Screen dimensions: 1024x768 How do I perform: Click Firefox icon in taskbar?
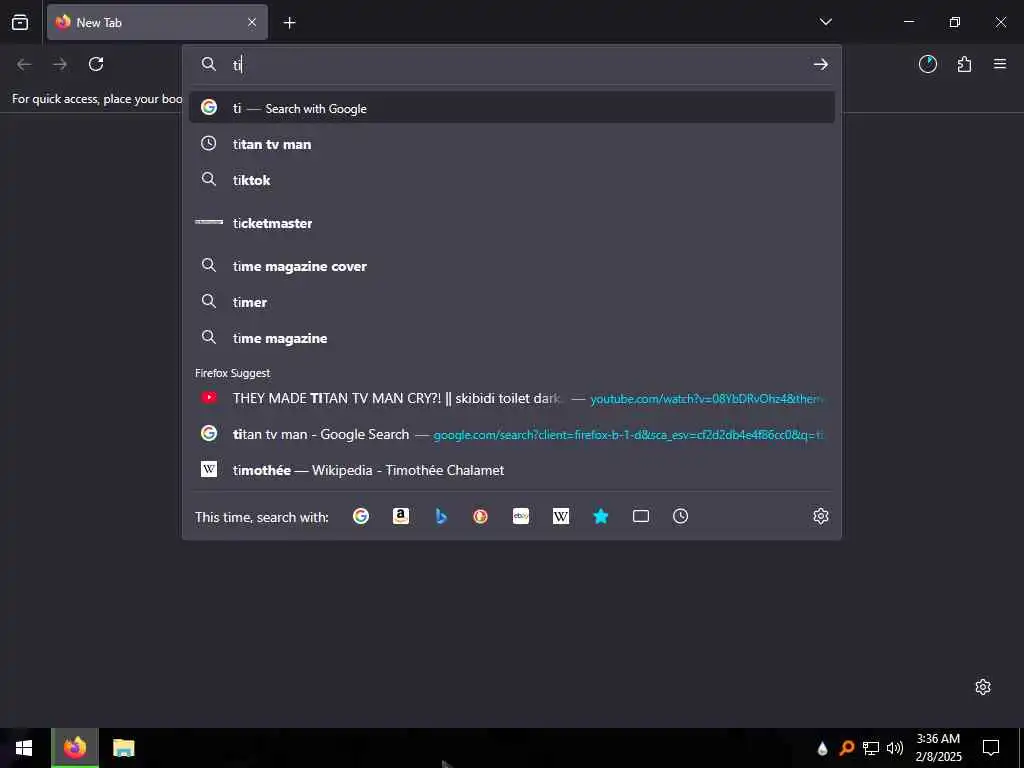[x=75, y=748]
